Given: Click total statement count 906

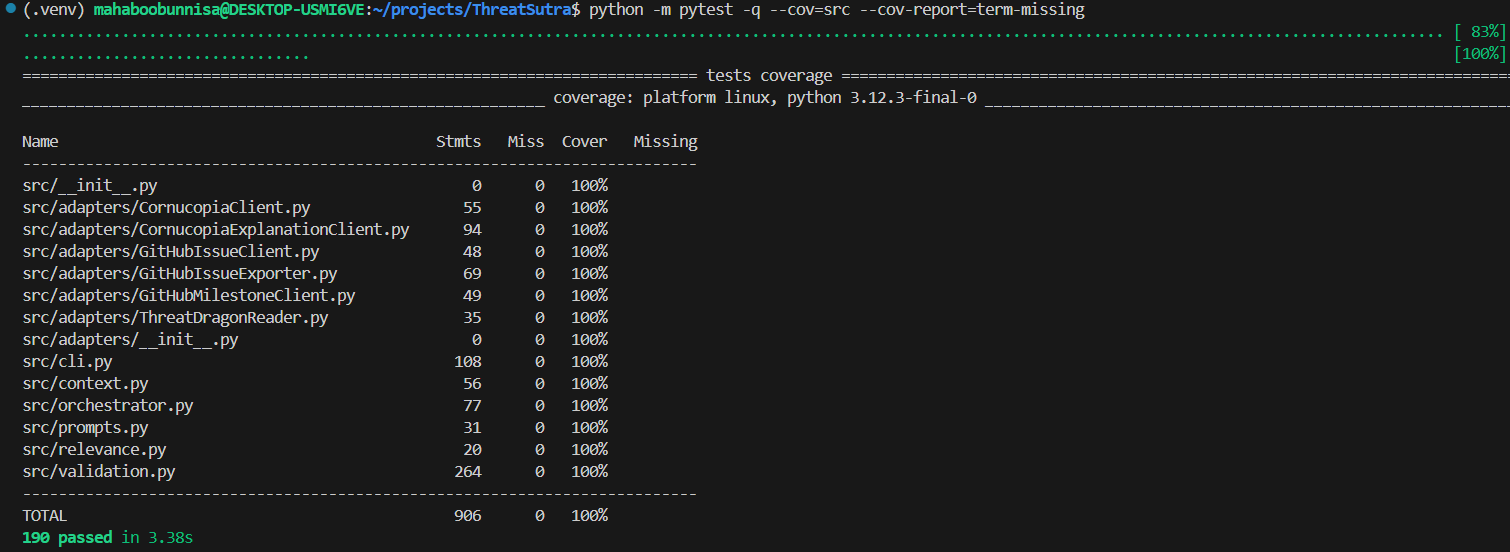Looking at the screenshot, I should pyautogui.click(x=468, y=516).
